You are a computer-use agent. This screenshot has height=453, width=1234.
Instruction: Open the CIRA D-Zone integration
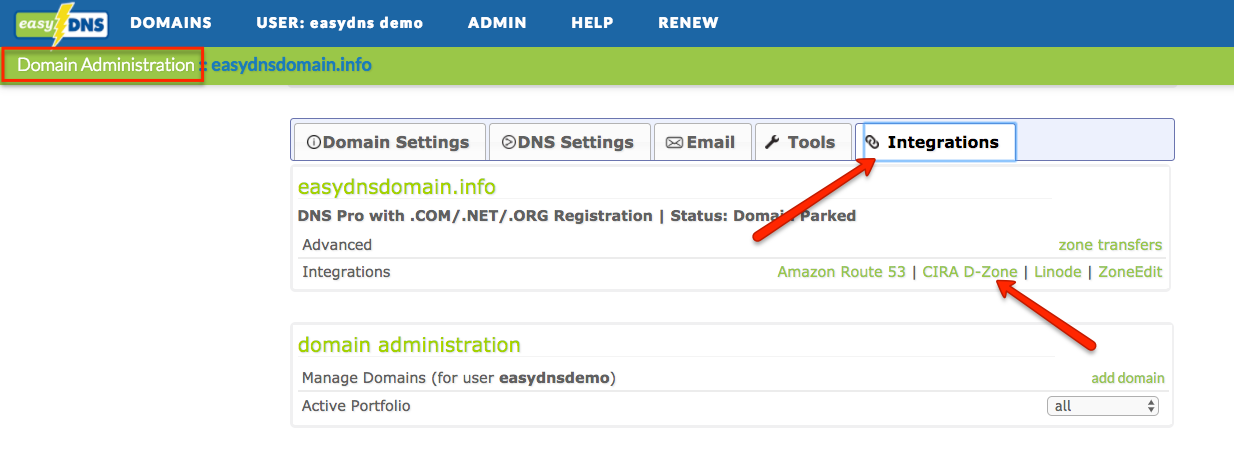click(x=970, y=272)
